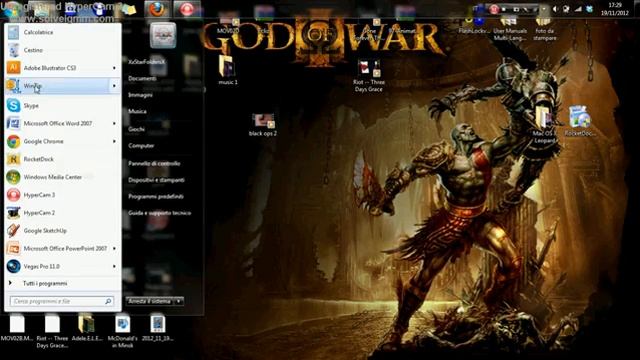Select the McDonald's in Minsk desktop file
Viewport: 640px width, 360px height.
pos(122,331)
